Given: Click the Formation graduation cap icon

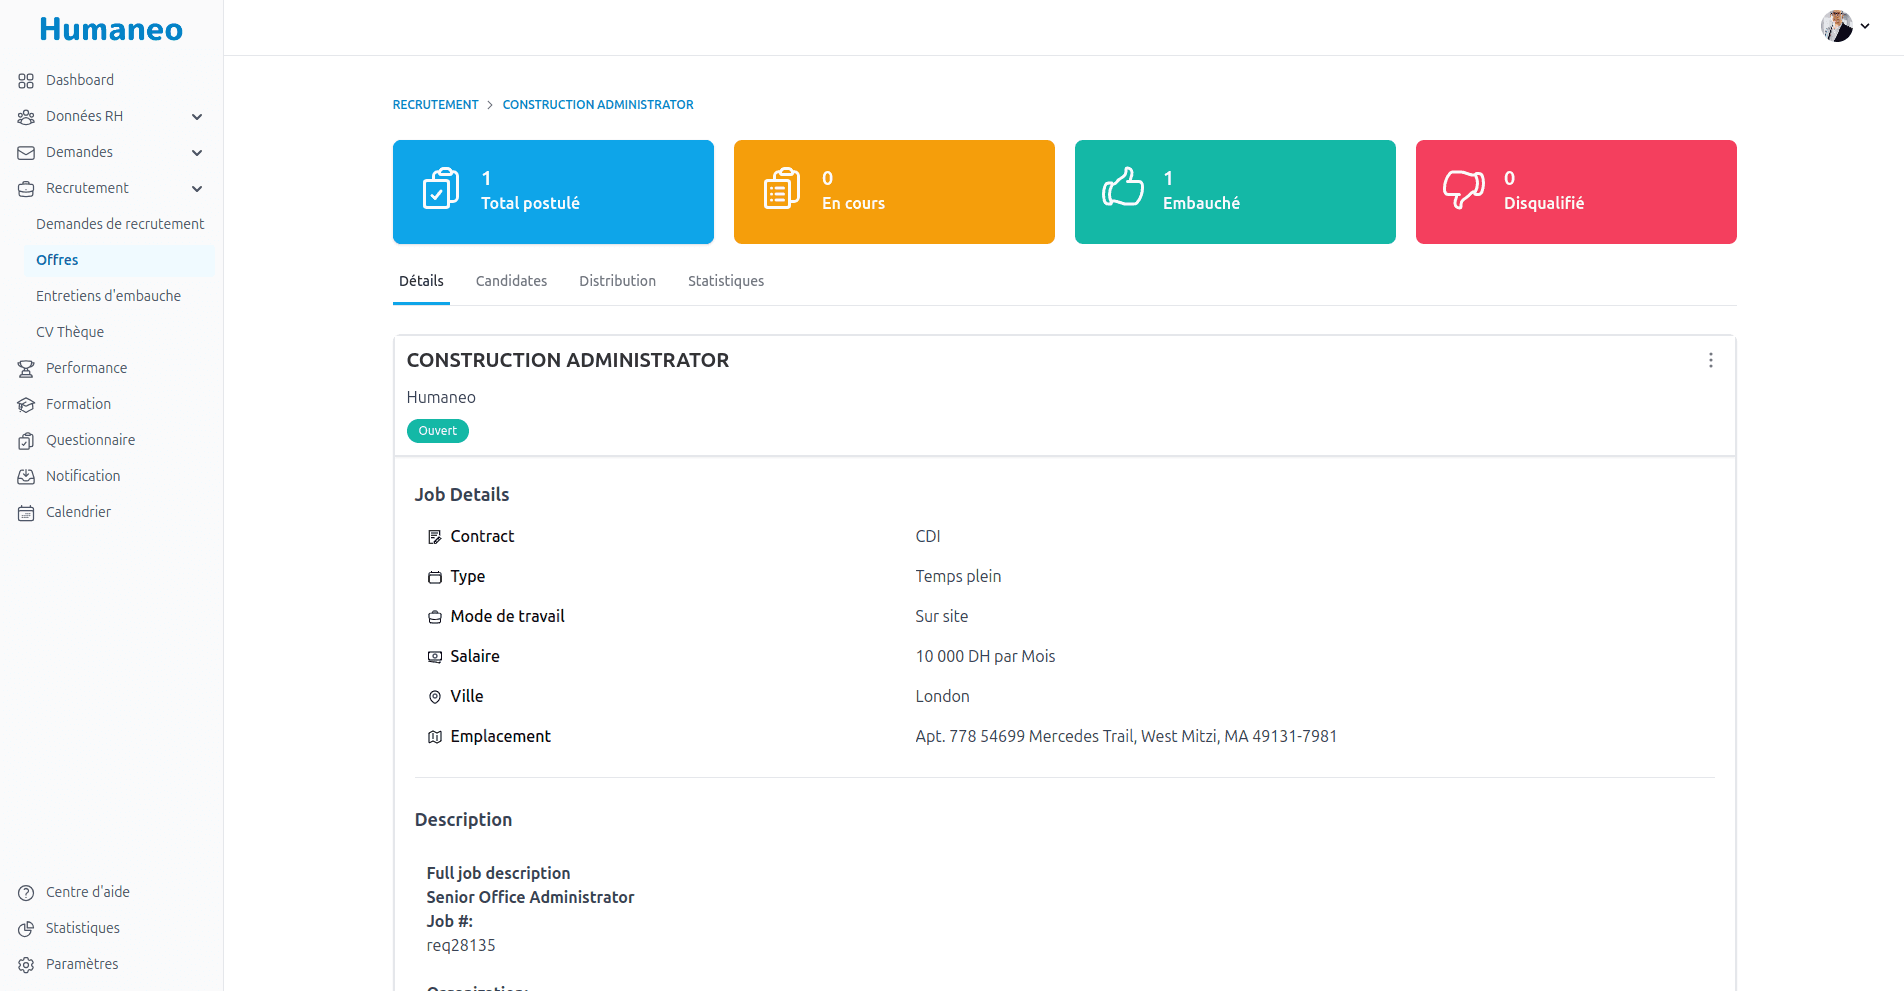Looking at the screenshot, I should [26, 405].
